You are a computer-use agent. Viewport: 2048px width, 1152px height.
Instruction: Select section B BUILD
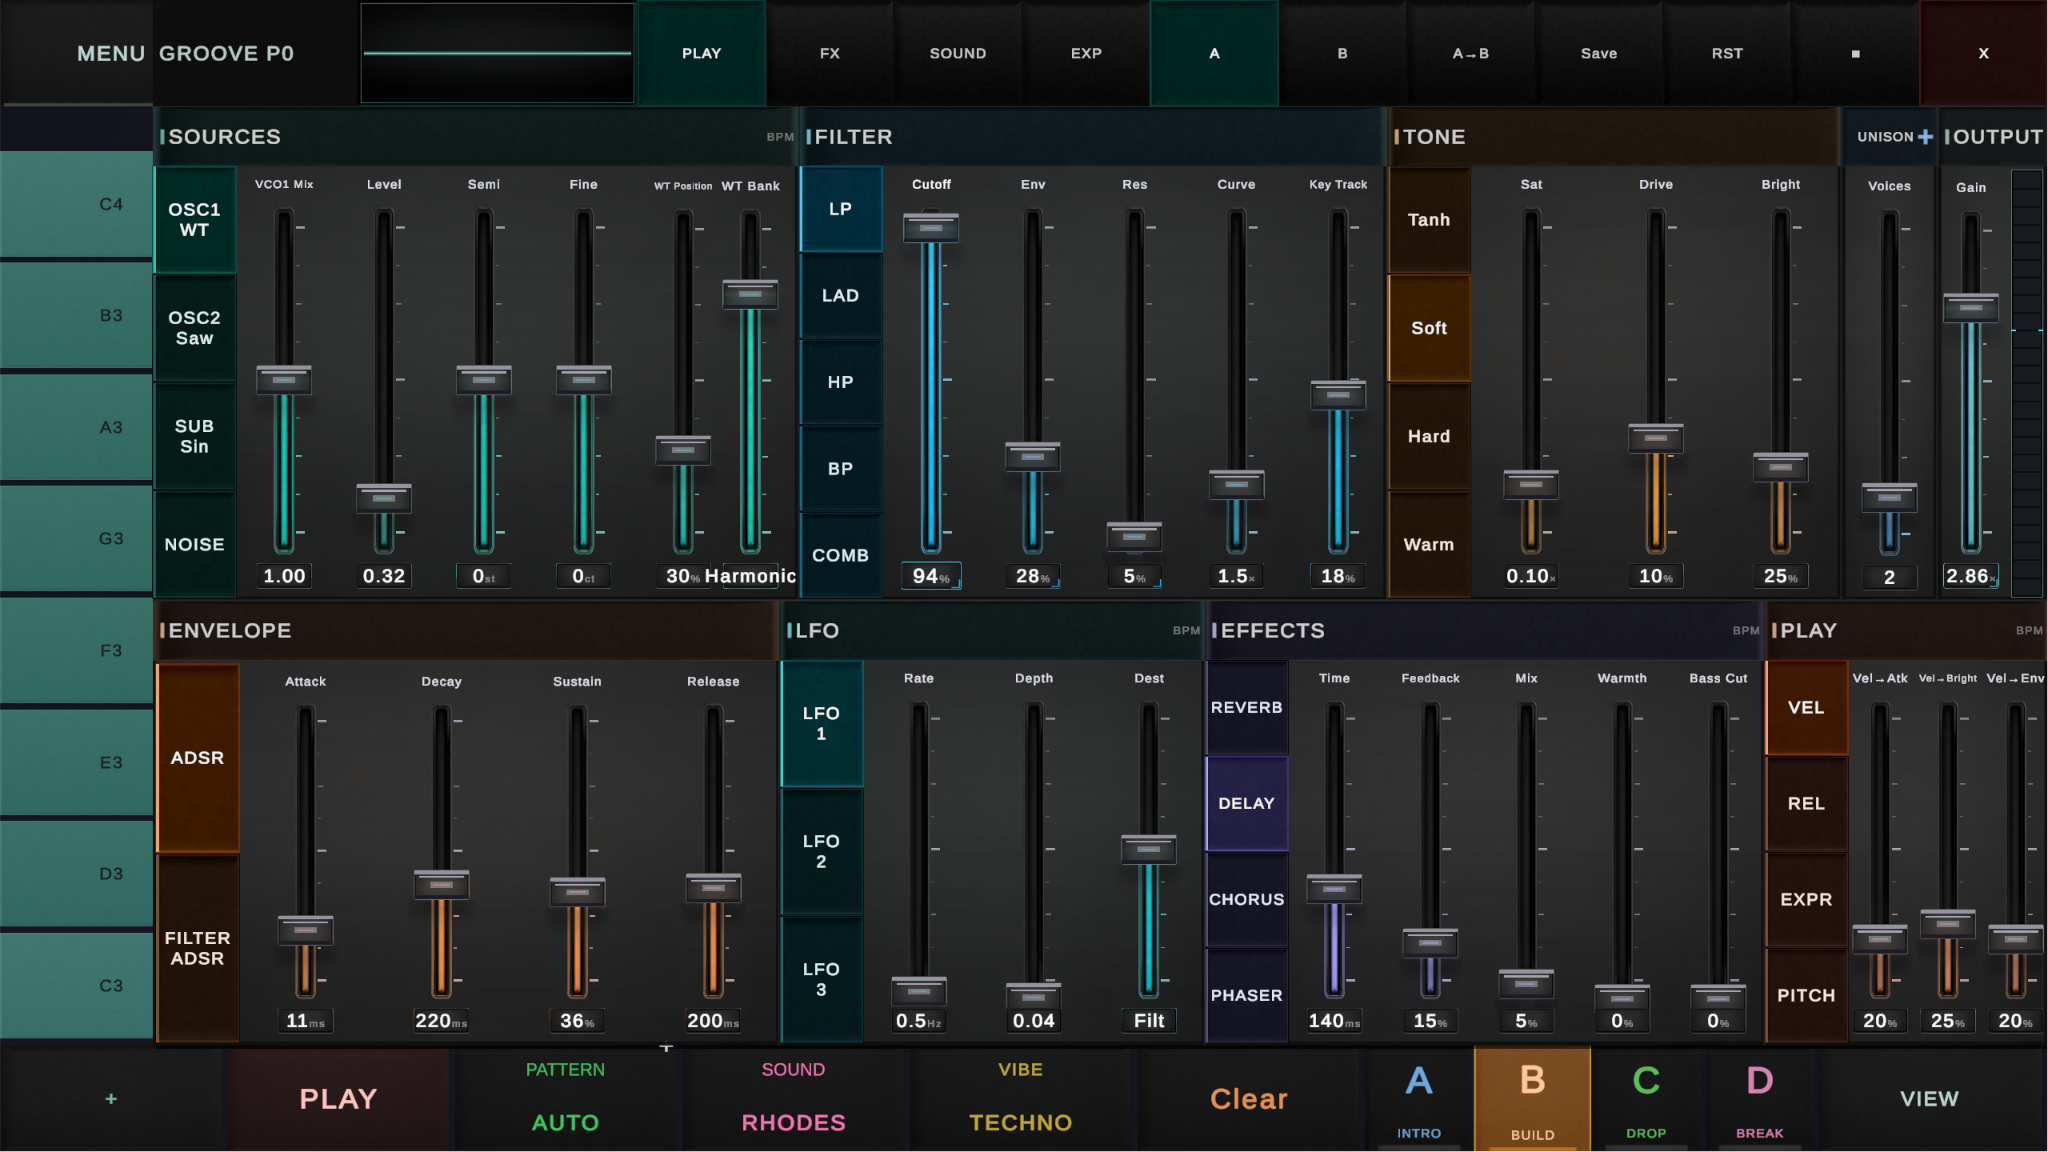(1533, 1098)
